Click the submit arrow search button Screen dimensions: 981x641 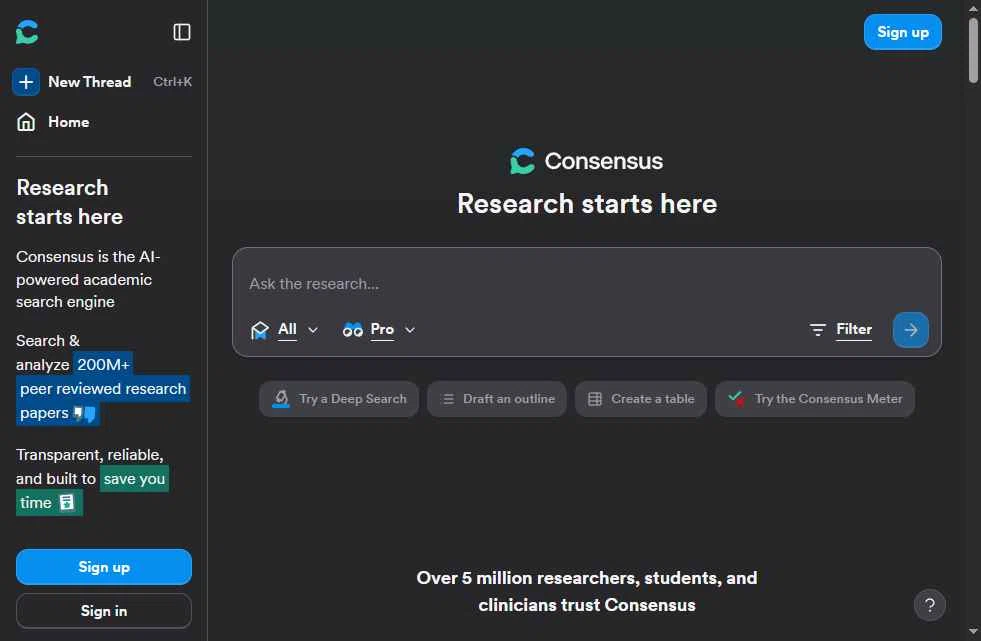910,330
